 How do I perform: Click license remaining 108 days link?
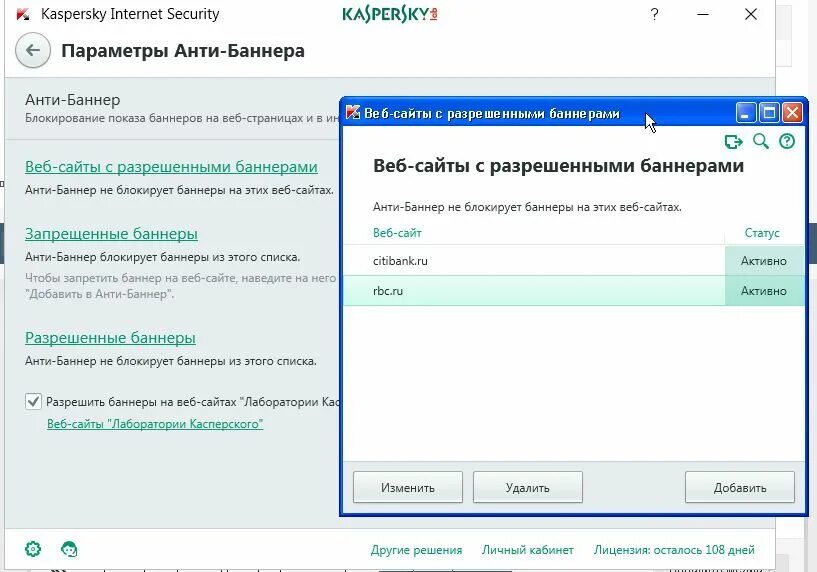(674, 550)
